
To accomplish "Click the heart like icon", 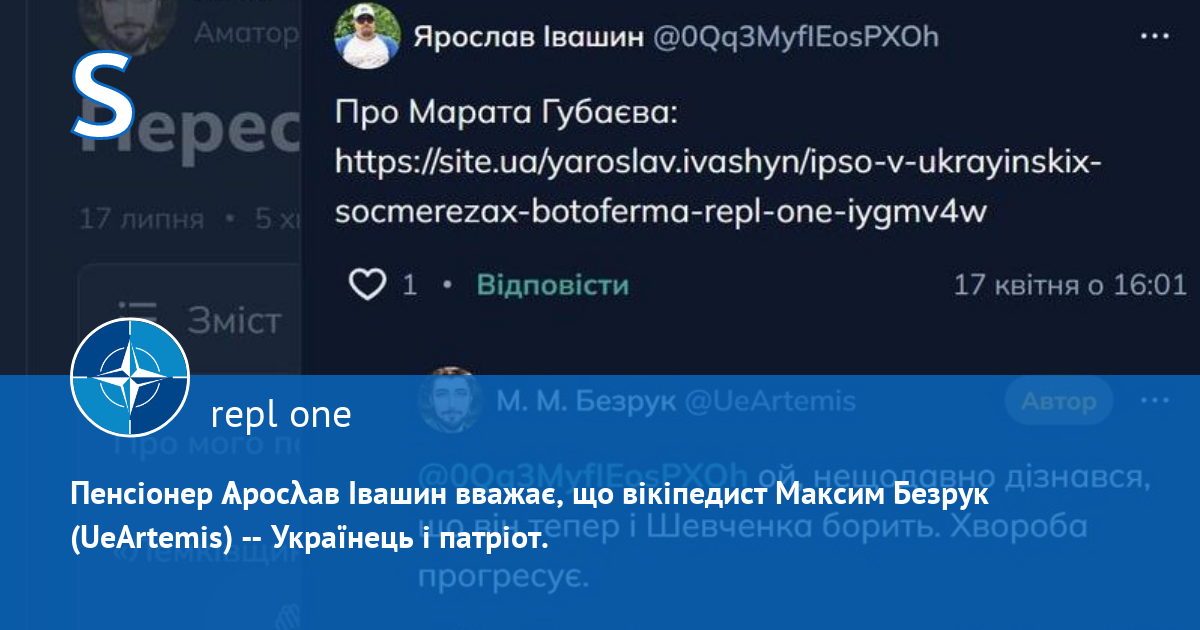I will 367,285.
